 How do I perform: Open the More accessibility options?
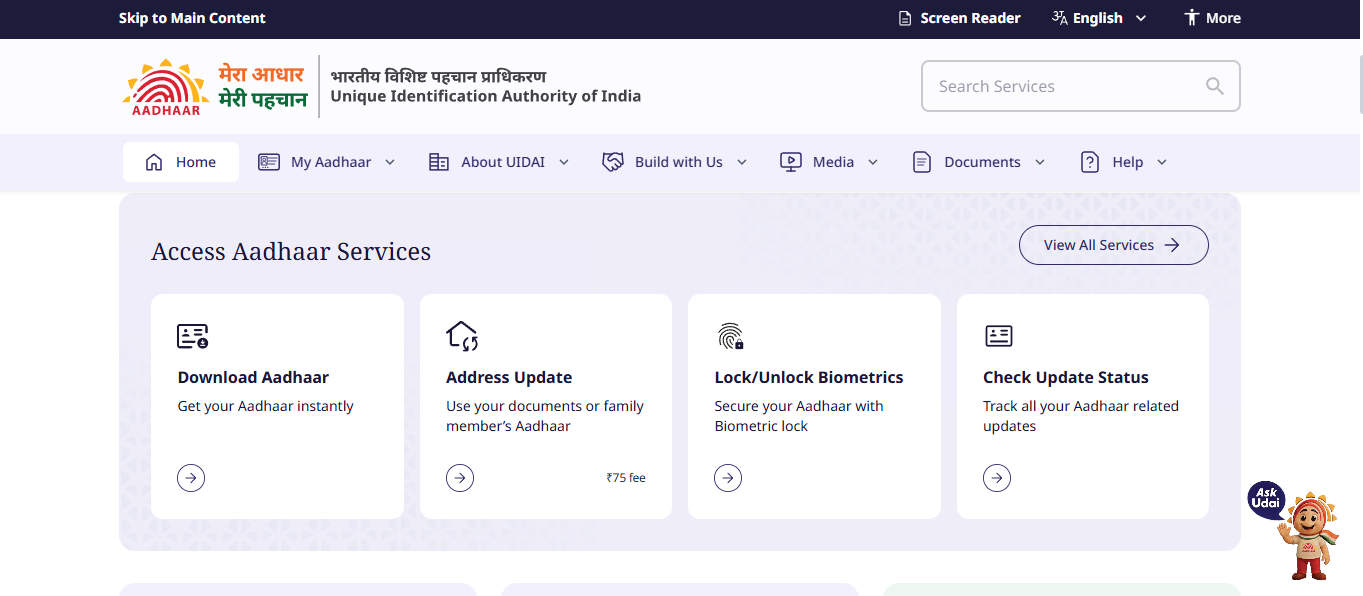coord(1212,18)
